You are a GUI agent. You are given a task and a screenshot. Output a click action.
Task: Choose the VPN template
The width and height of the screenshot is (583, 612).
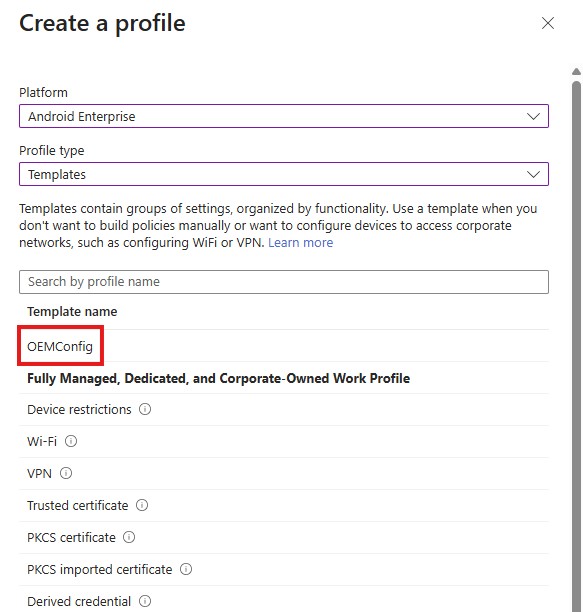click(284, 473)
